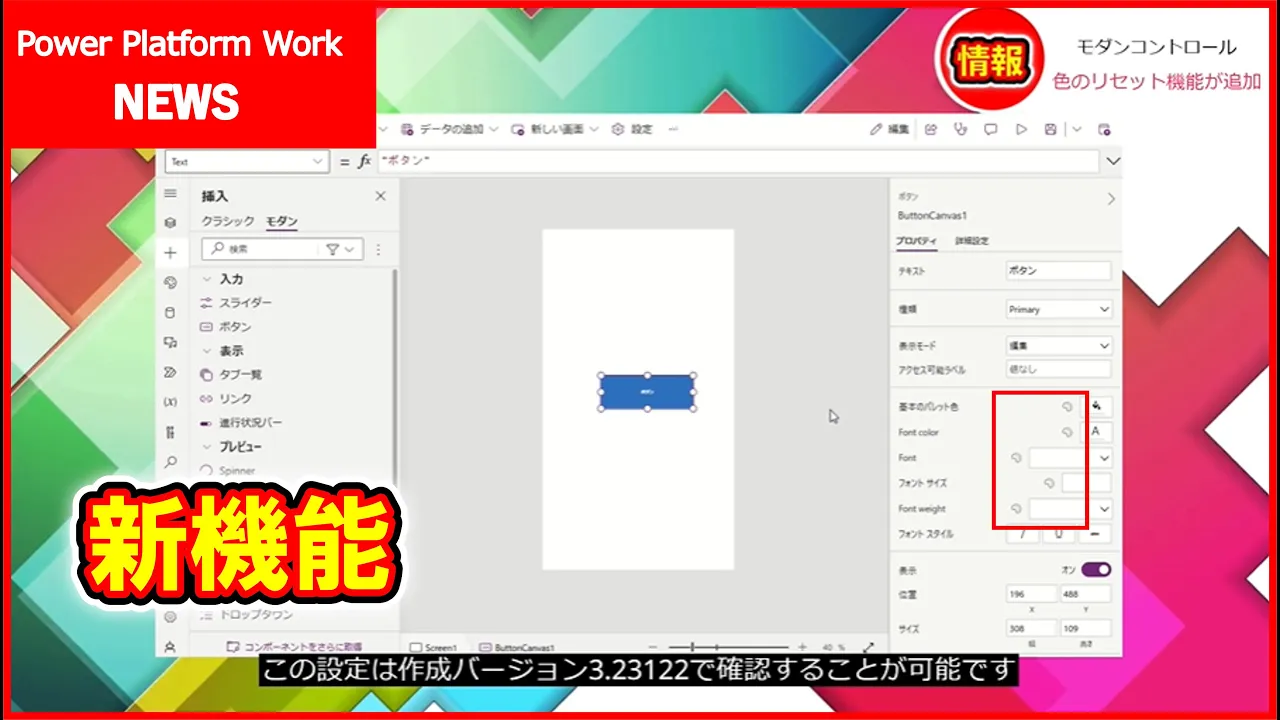
Task: Collapse the 入力 category
Action: point(207,279)
